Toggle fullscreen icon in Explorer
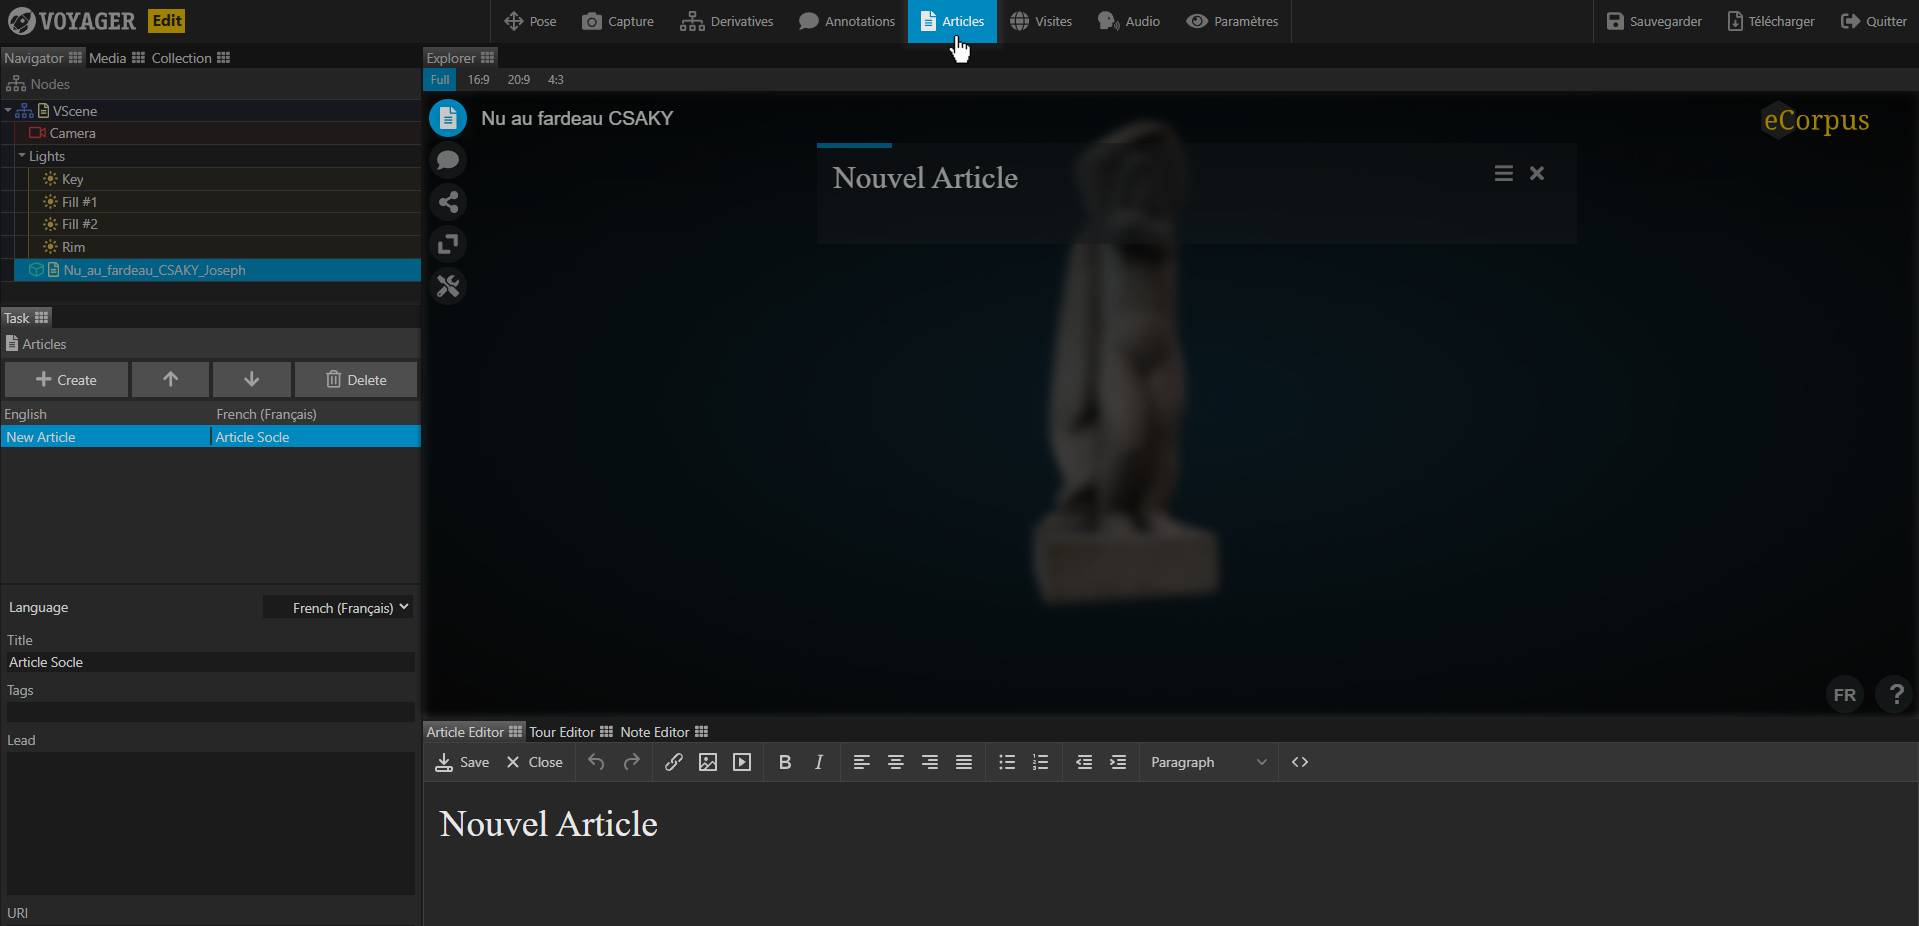Image resolution: width=1919 pixels, height=926 pixels. [x=448, y=244]
